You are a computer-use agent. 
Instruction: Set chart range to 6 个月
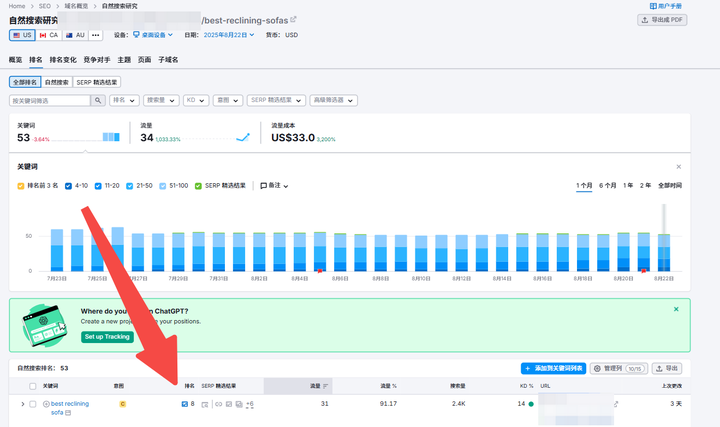point(608,185)
